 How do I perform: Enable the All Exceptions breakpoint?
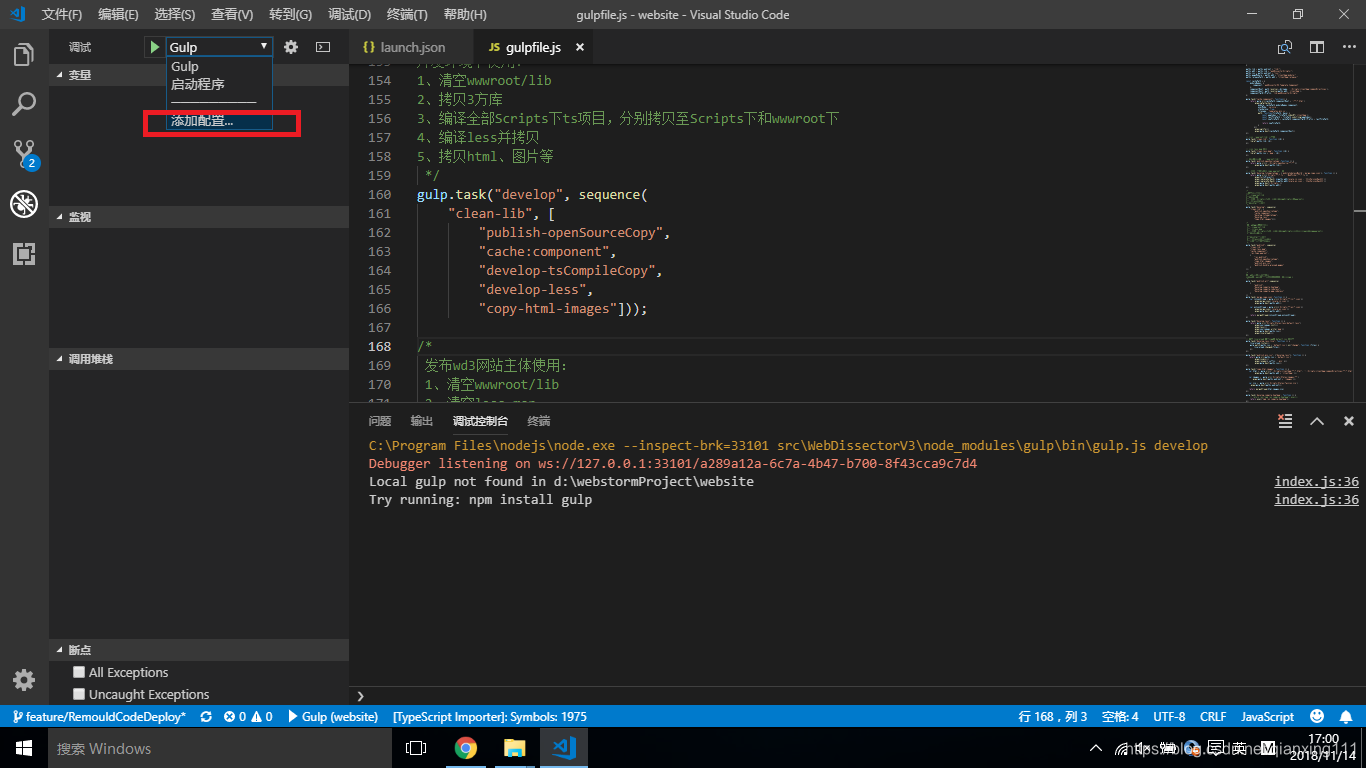78,672
